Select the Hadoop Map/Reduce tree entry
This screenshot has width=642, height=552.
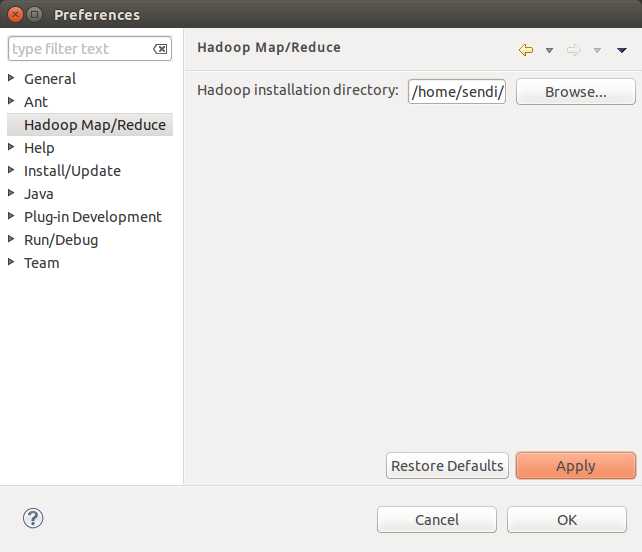pyautogui.click(x=90, y=124)
